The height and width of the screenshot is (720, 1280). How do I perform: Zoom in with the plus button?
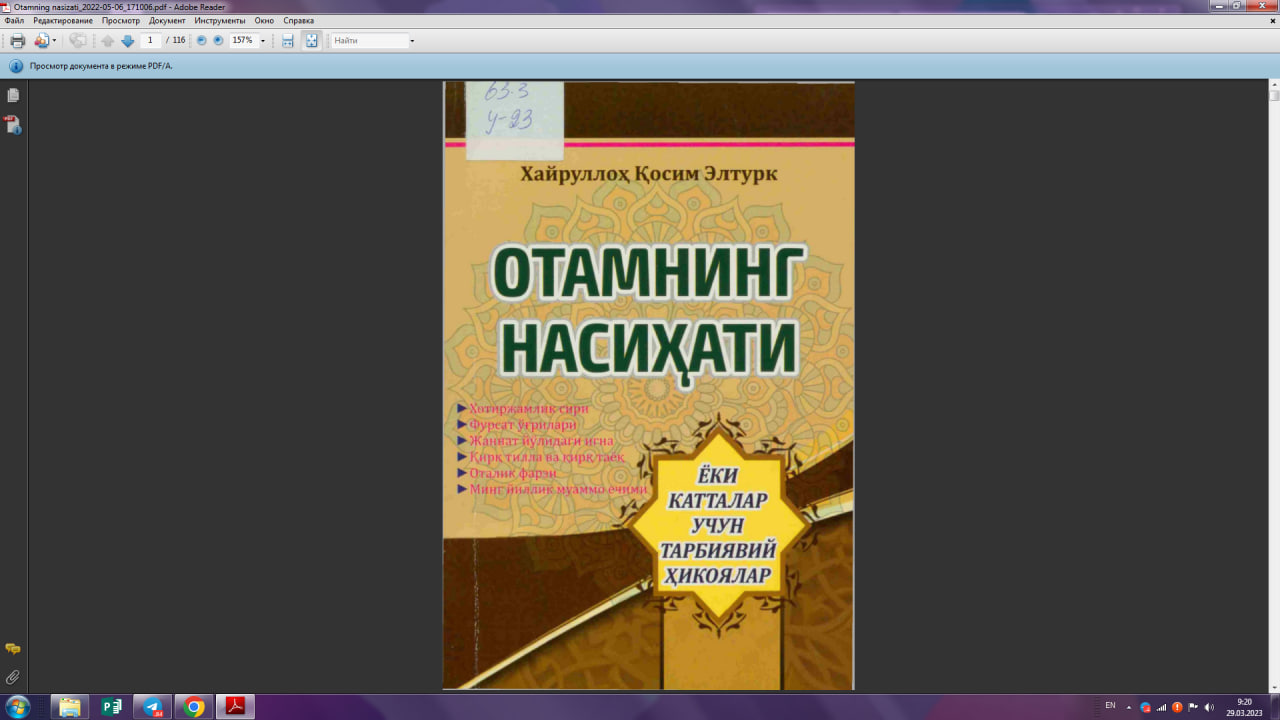(217, 41)
